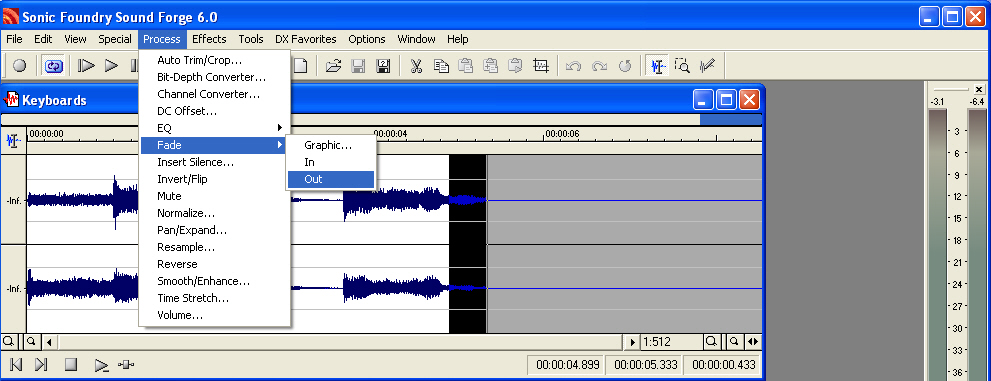Click the selection start time 00:00:04.899

(566, 365)
